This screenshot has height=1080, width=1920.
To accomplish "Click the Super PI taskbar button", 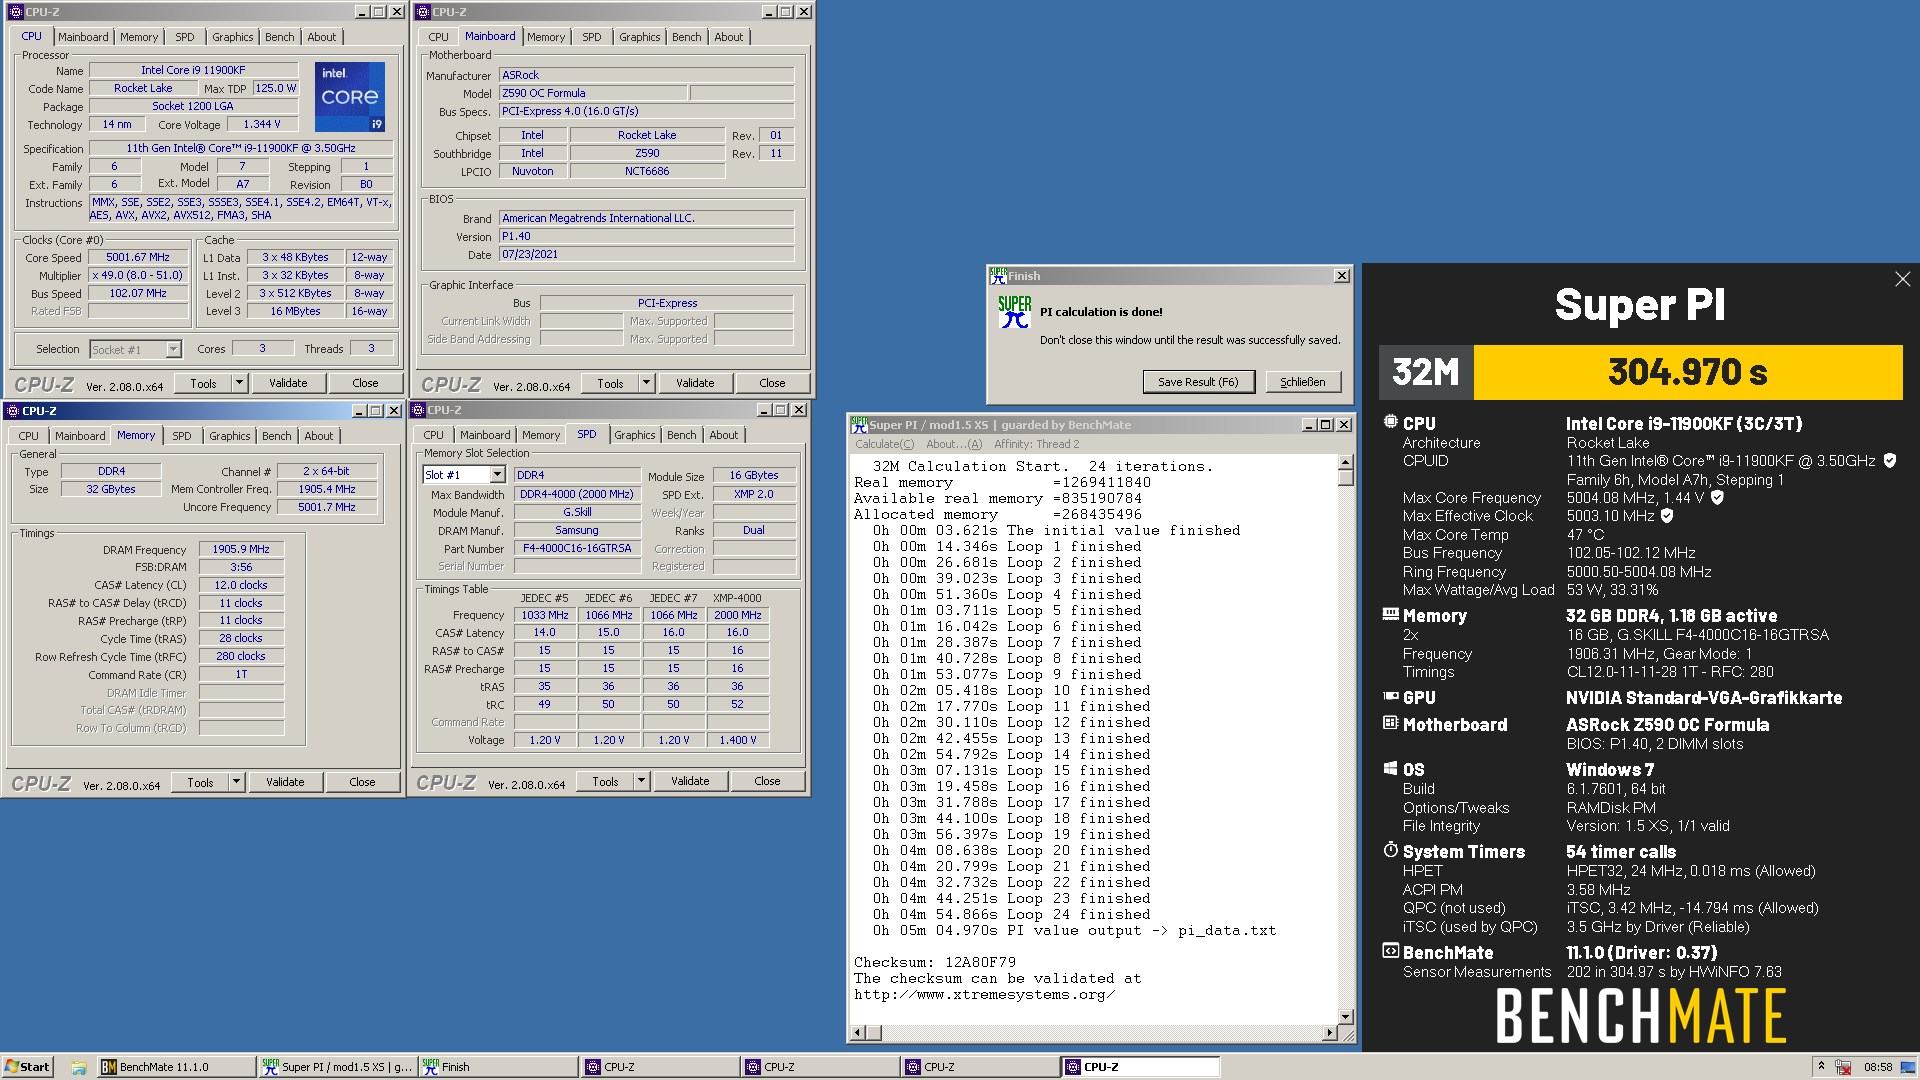I will [x=338, y=1067].
